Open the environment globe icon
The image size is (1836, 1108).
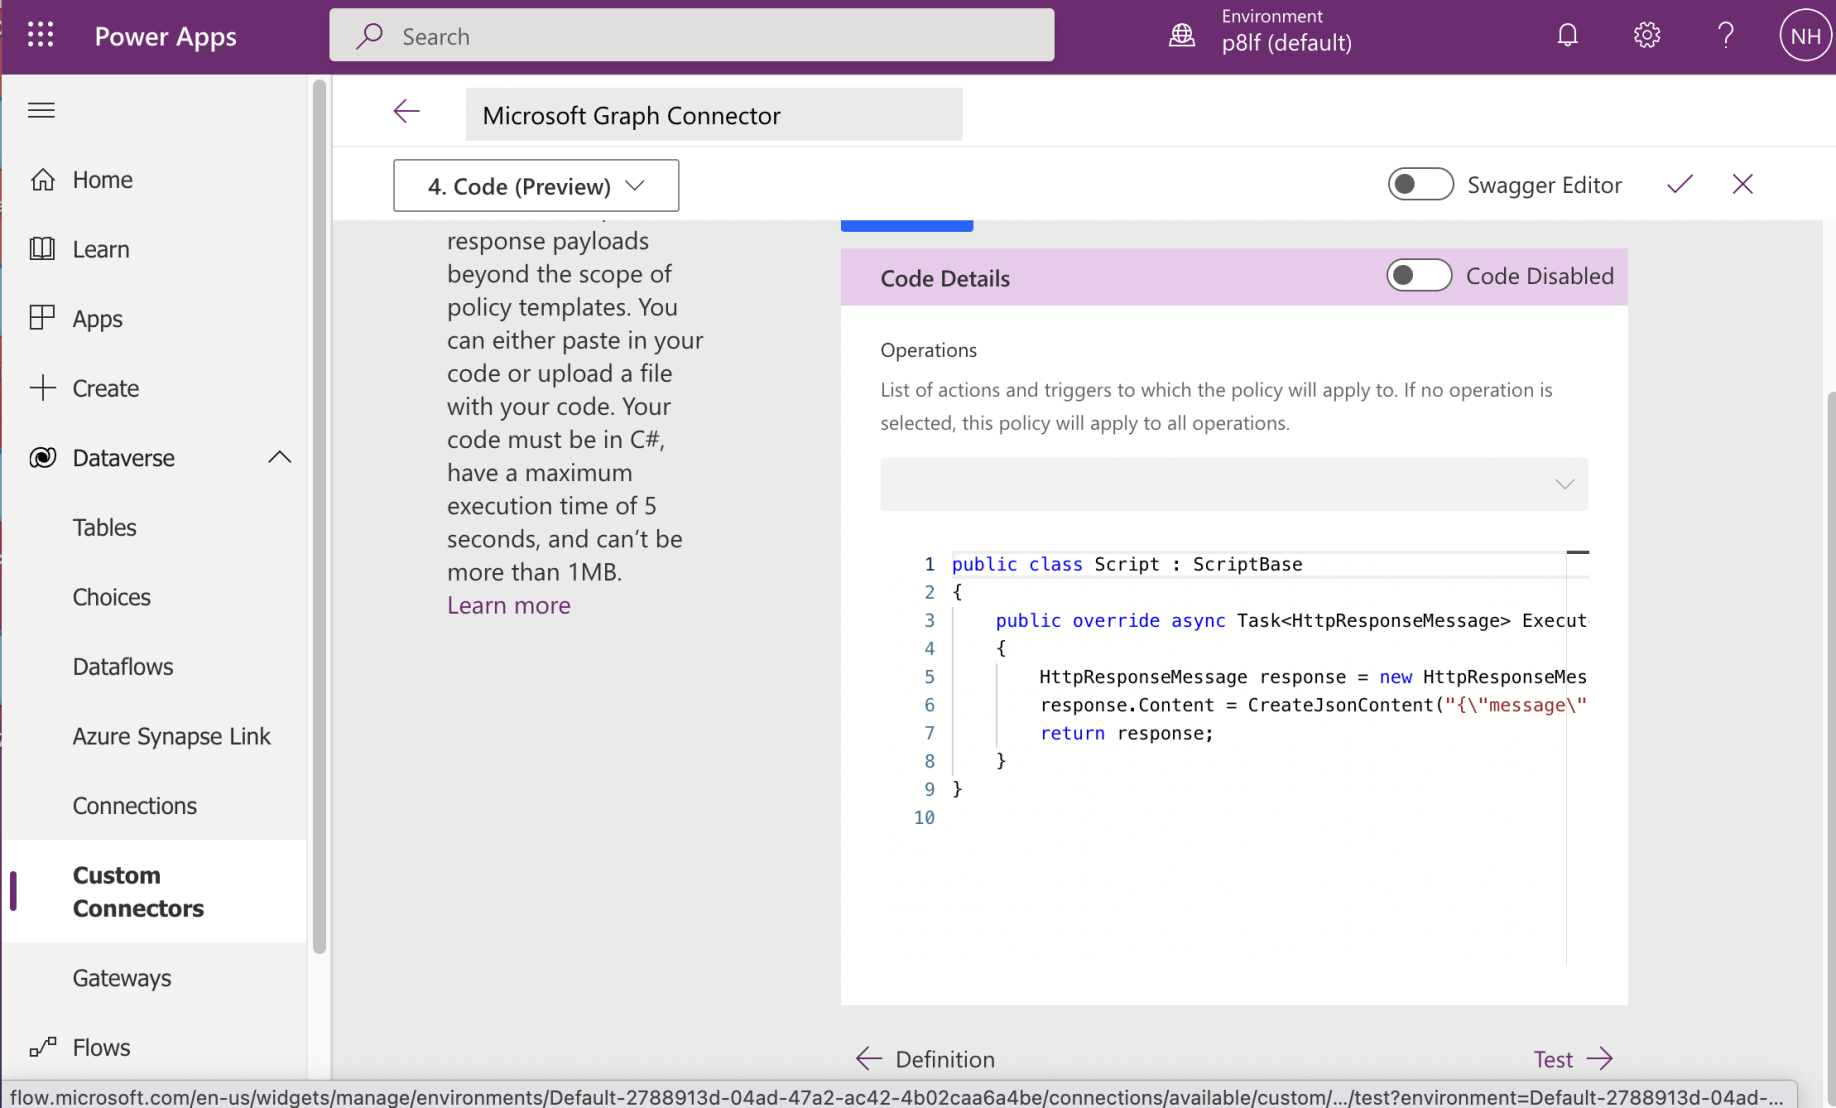(1182, 36)
